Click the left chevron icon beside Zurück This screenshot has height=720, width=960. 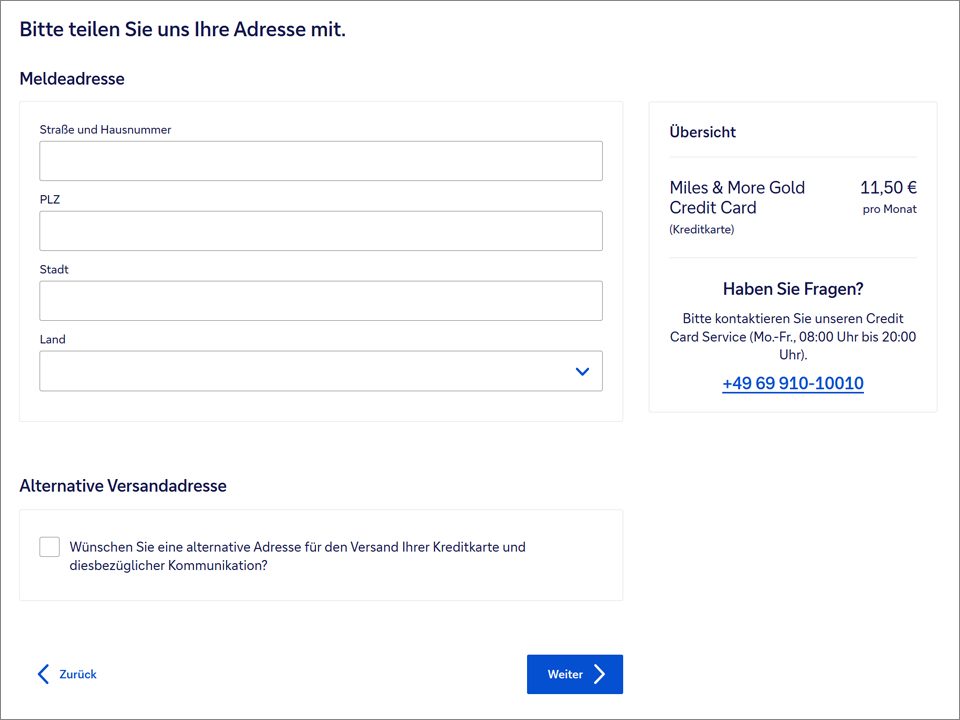pyautogui.click(x=43, y=674)
